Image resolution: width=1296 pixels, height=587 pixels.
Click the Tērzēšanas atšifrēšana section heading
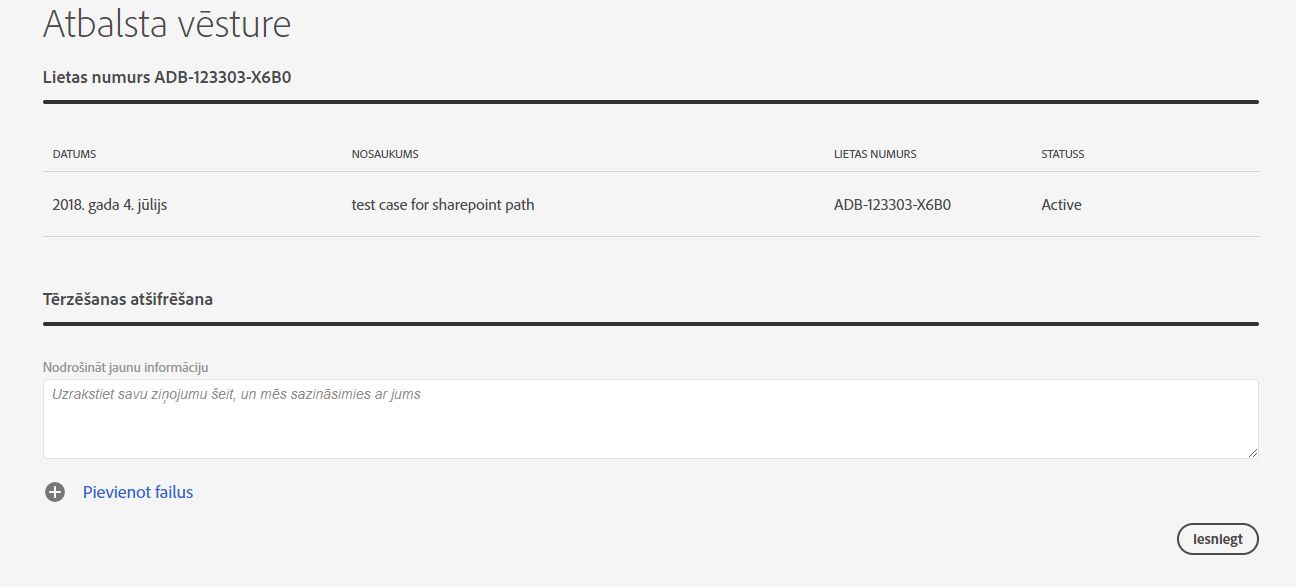128,299
